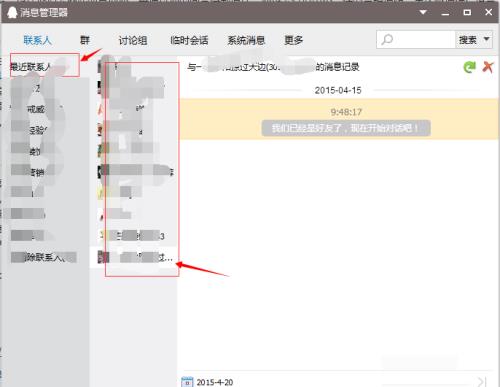Select the 系统消息 tab
Screen dimensions: 500x387
point(246,40)
